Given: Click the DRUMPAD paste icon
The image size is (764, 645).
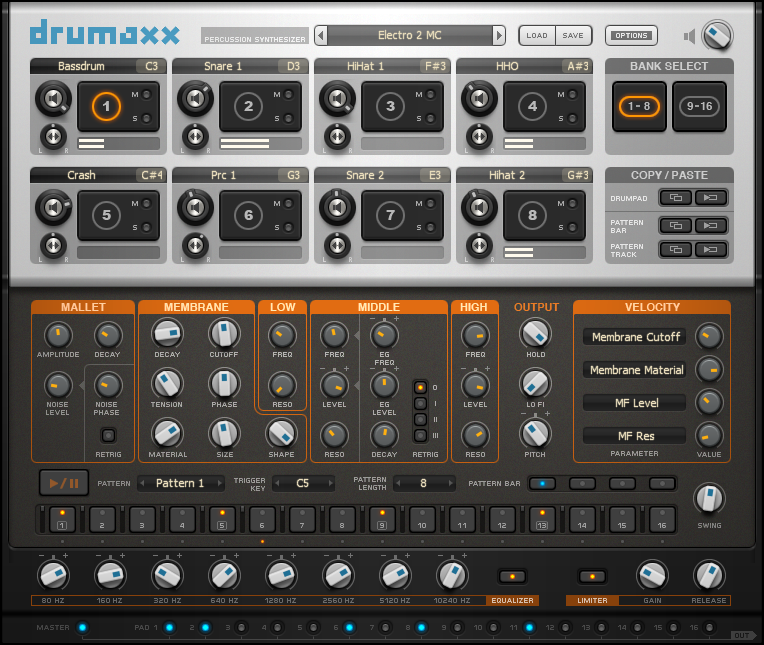Looking at the screenshot, I should click(711, 198).
